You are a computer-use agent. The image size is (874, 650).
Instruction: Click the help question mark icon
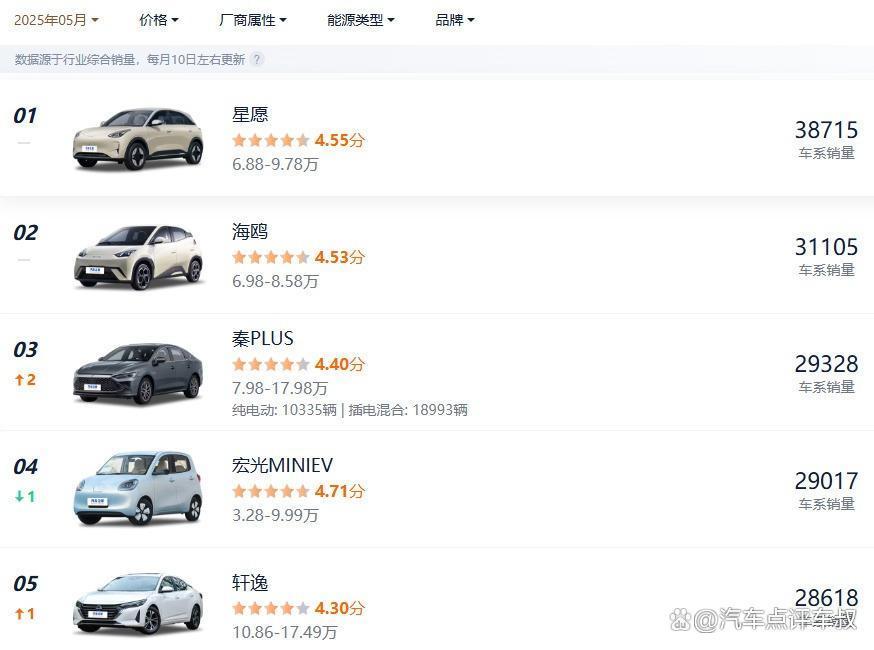pos(257,60)
